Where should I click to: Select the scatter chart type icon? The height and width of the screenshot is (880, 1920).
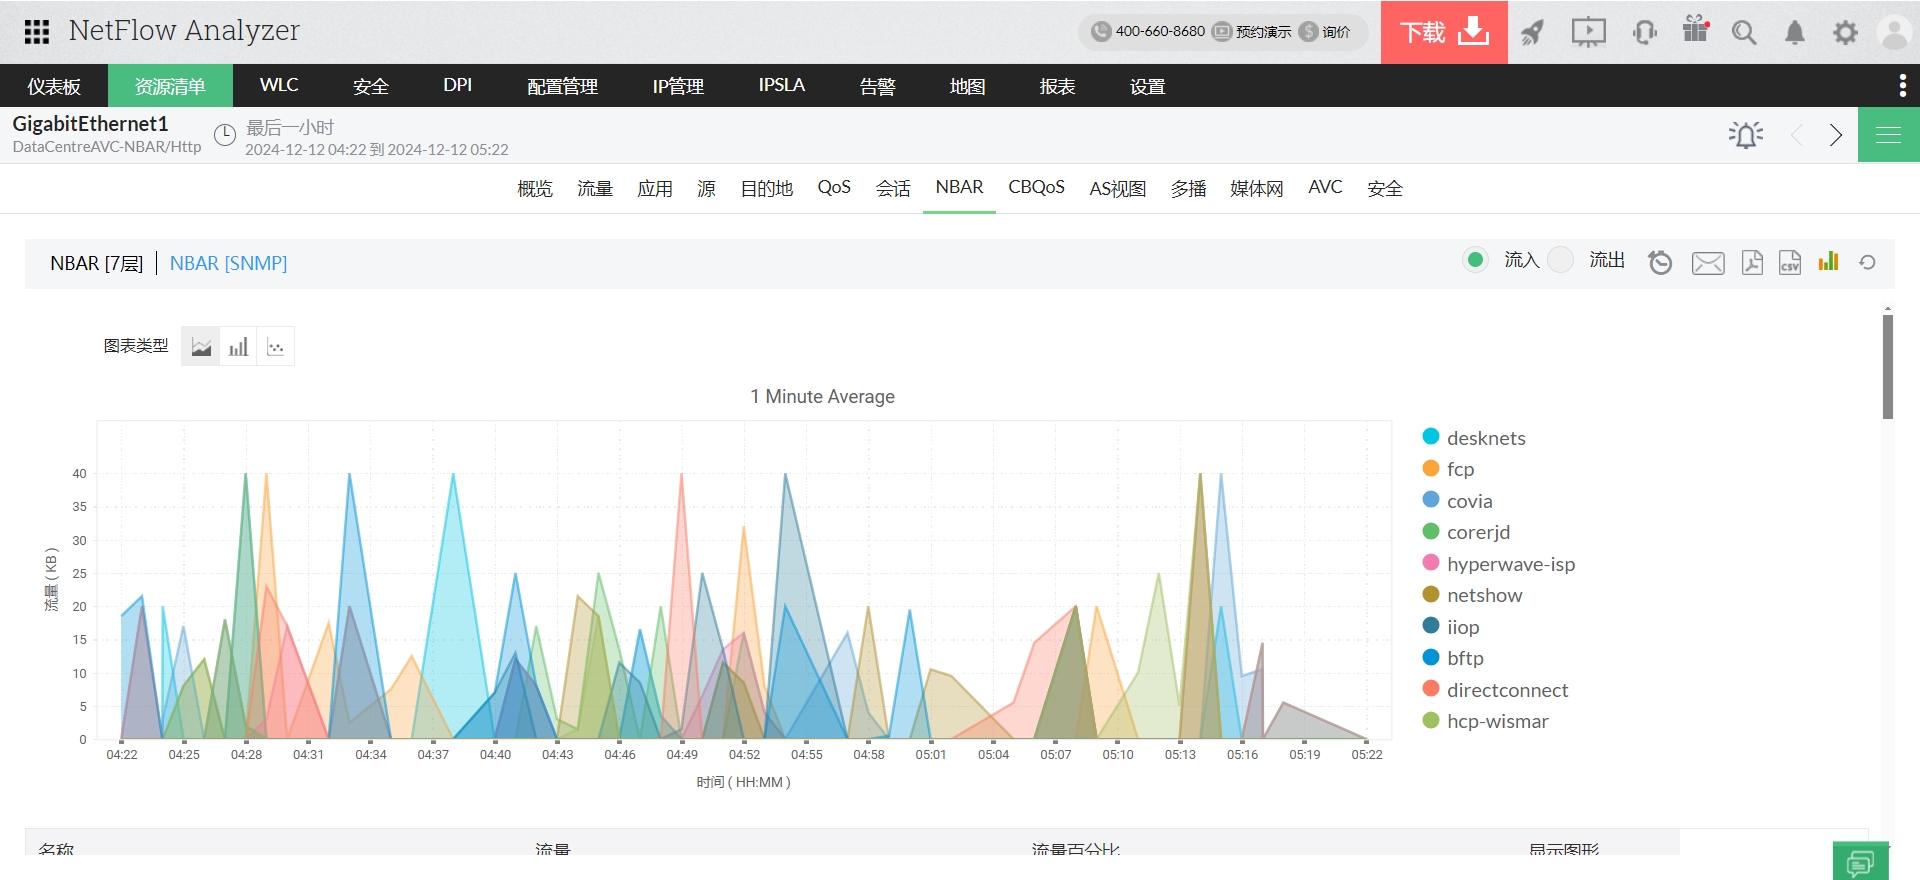(x=276, y=347)
